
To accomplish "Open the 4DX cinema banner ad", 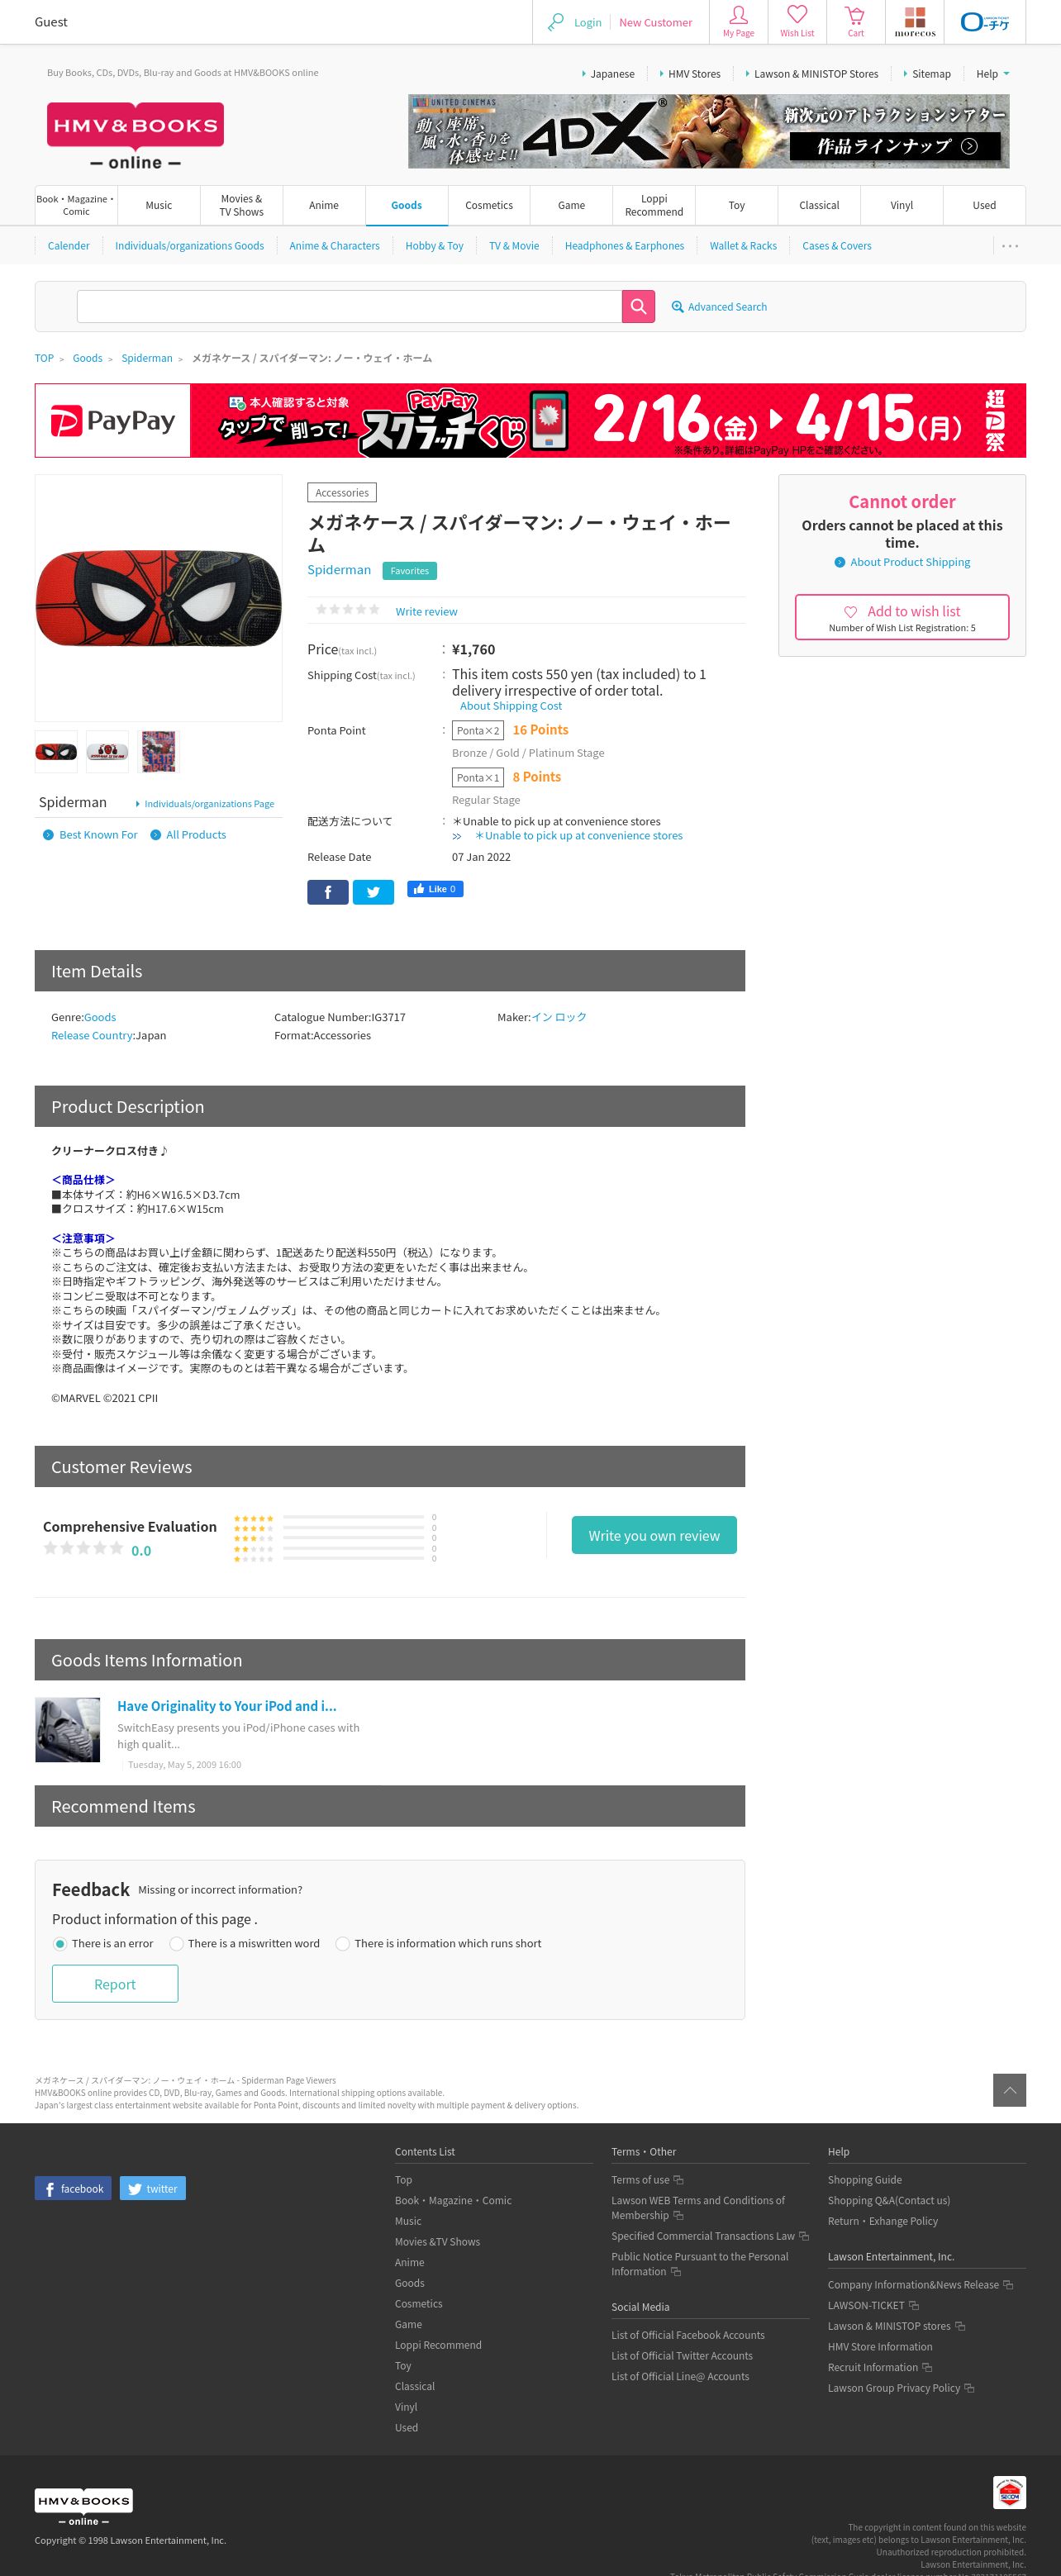I will [708, 131].
